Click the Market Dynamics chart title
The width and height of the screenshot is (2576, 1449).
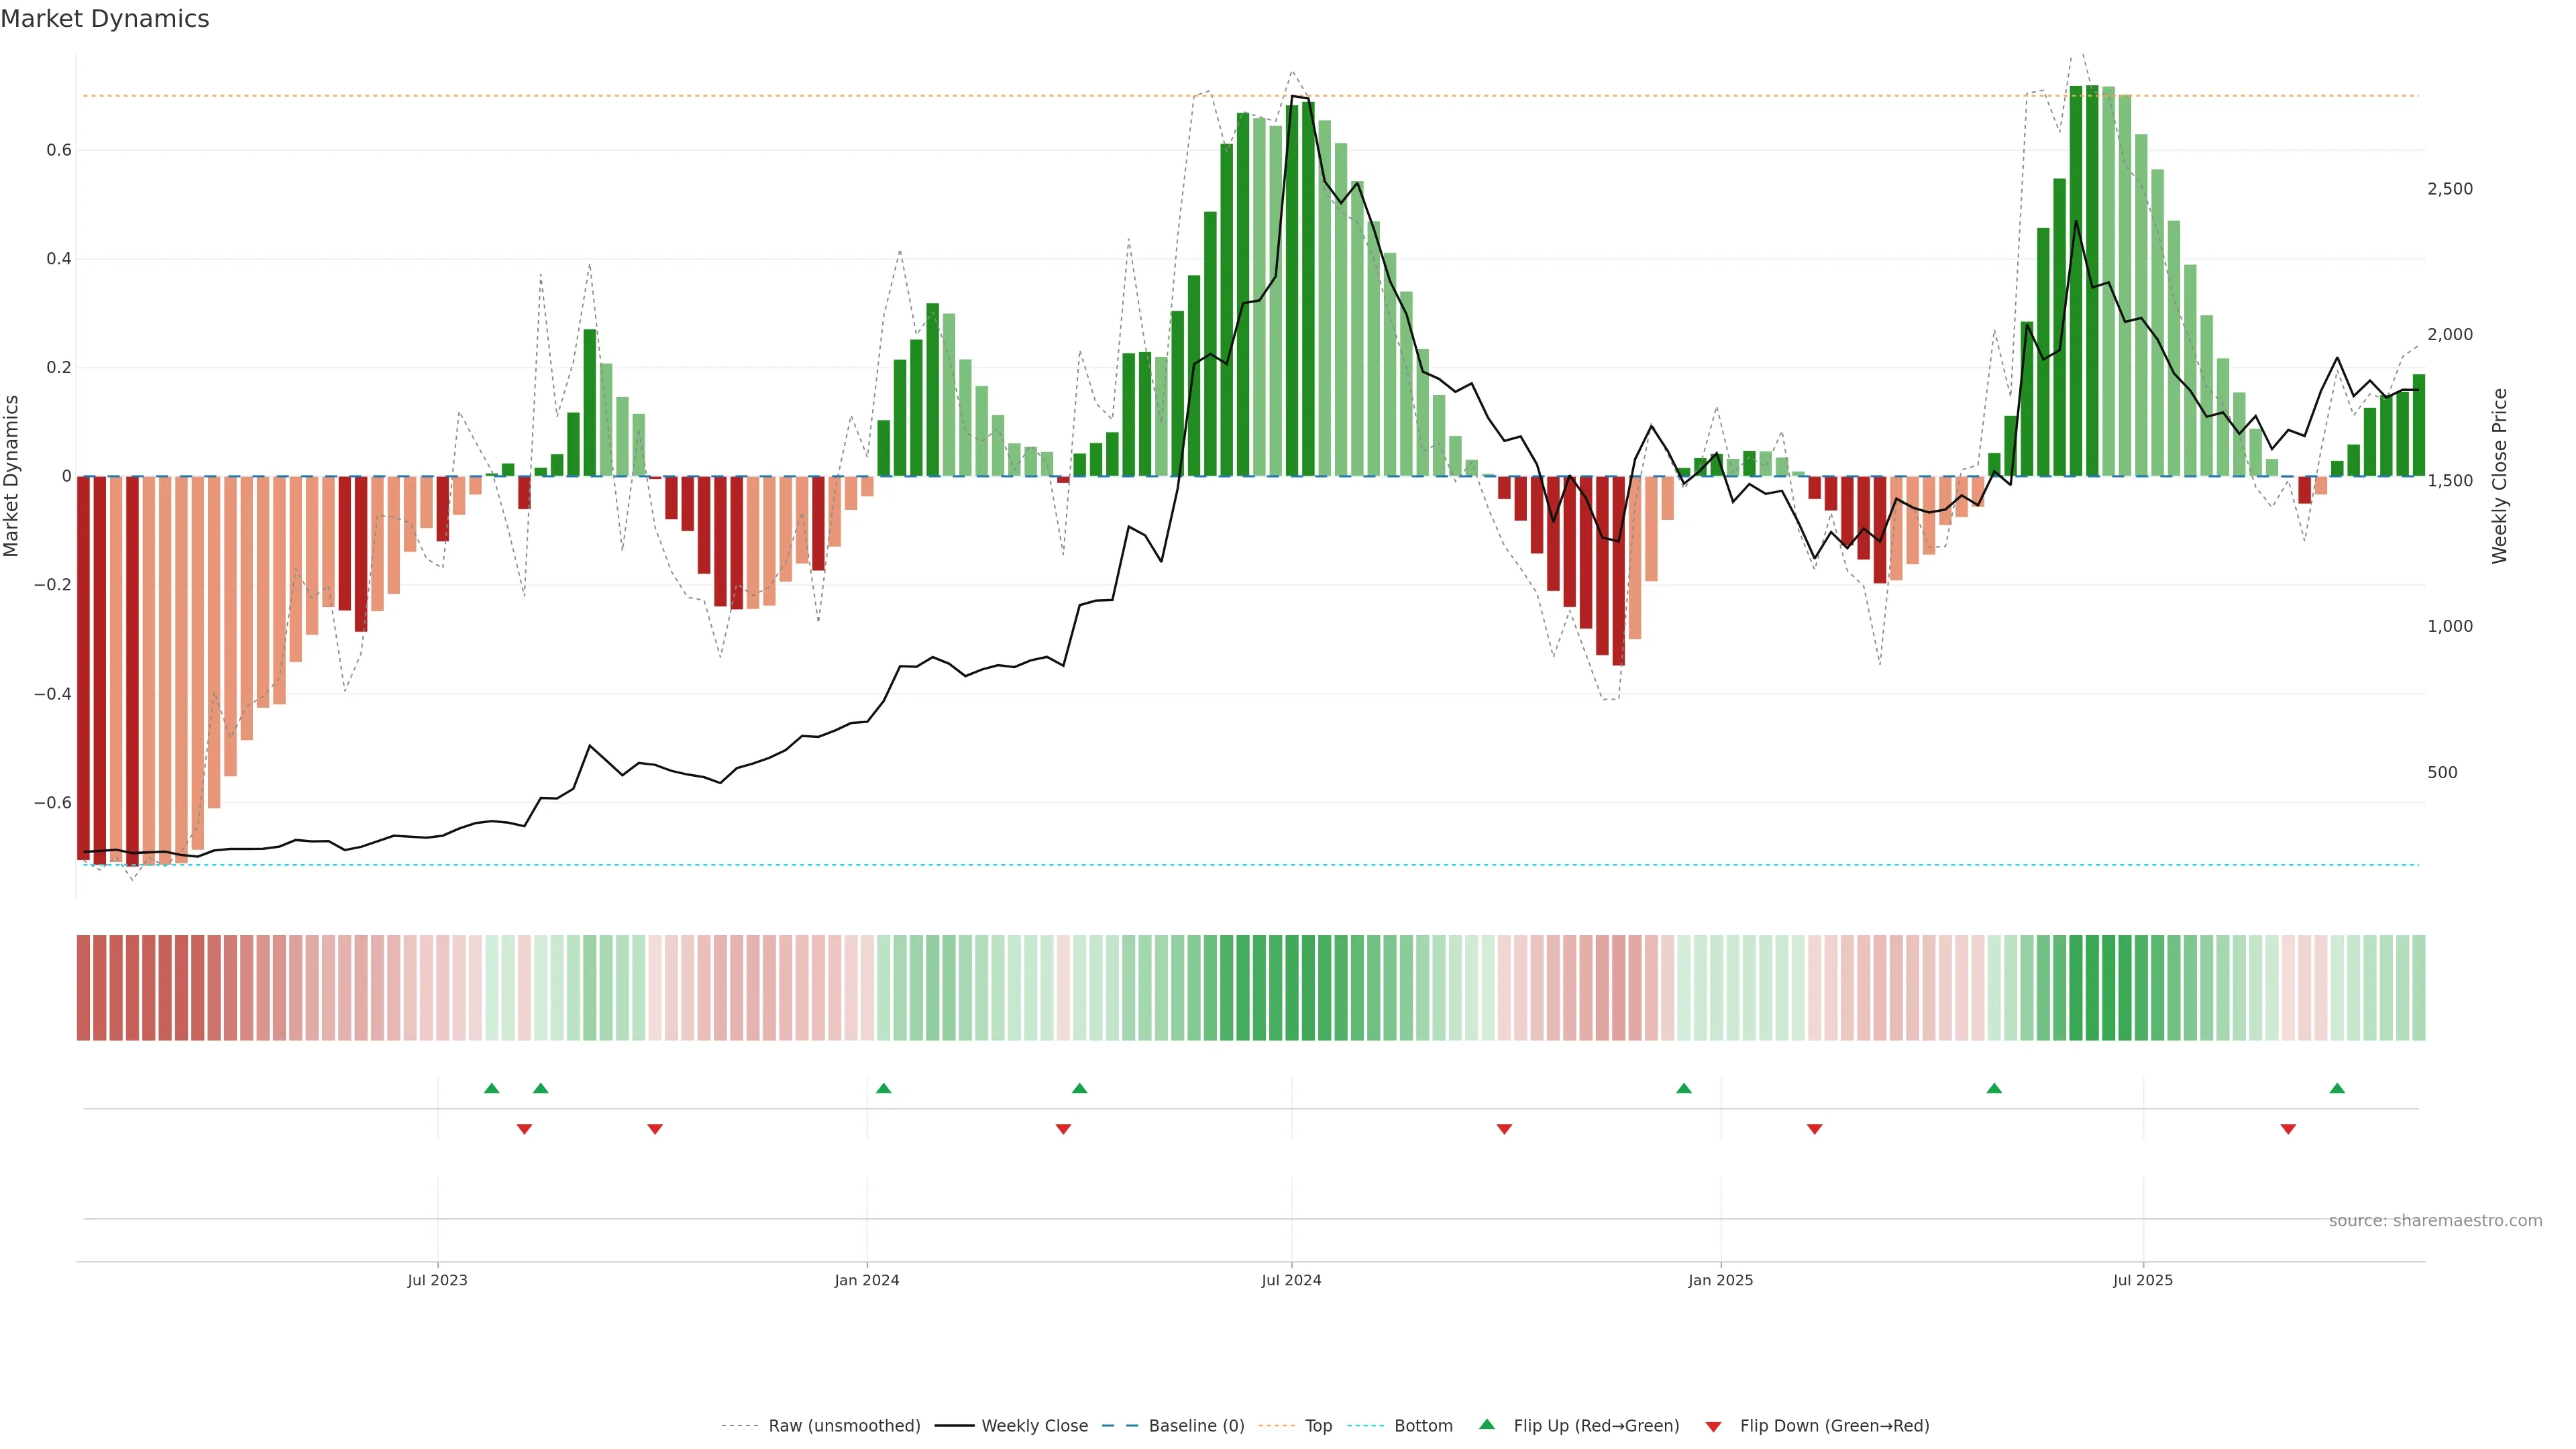point(105,19)
